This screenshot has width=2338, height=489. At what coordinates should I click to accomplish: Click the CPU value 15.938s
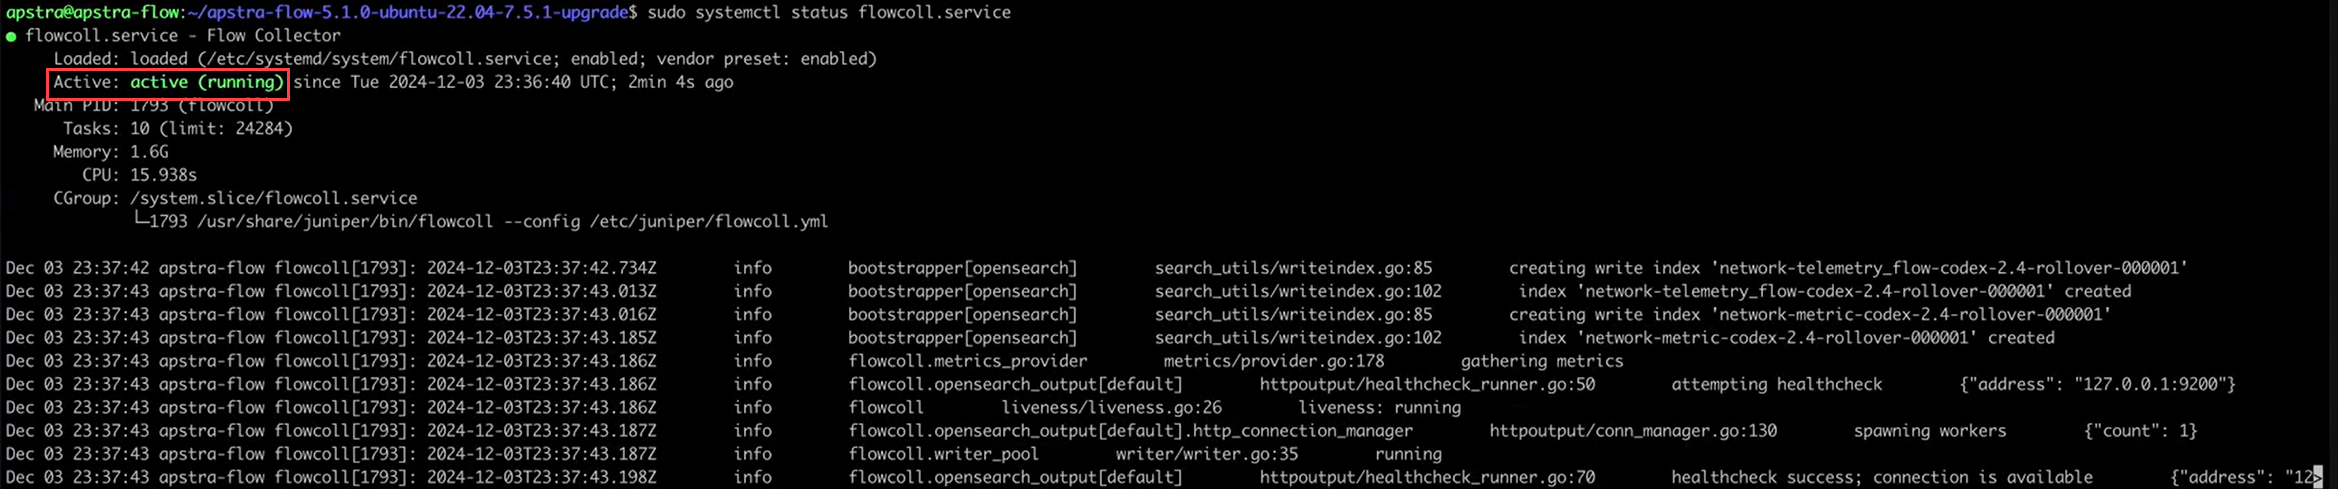163,175
